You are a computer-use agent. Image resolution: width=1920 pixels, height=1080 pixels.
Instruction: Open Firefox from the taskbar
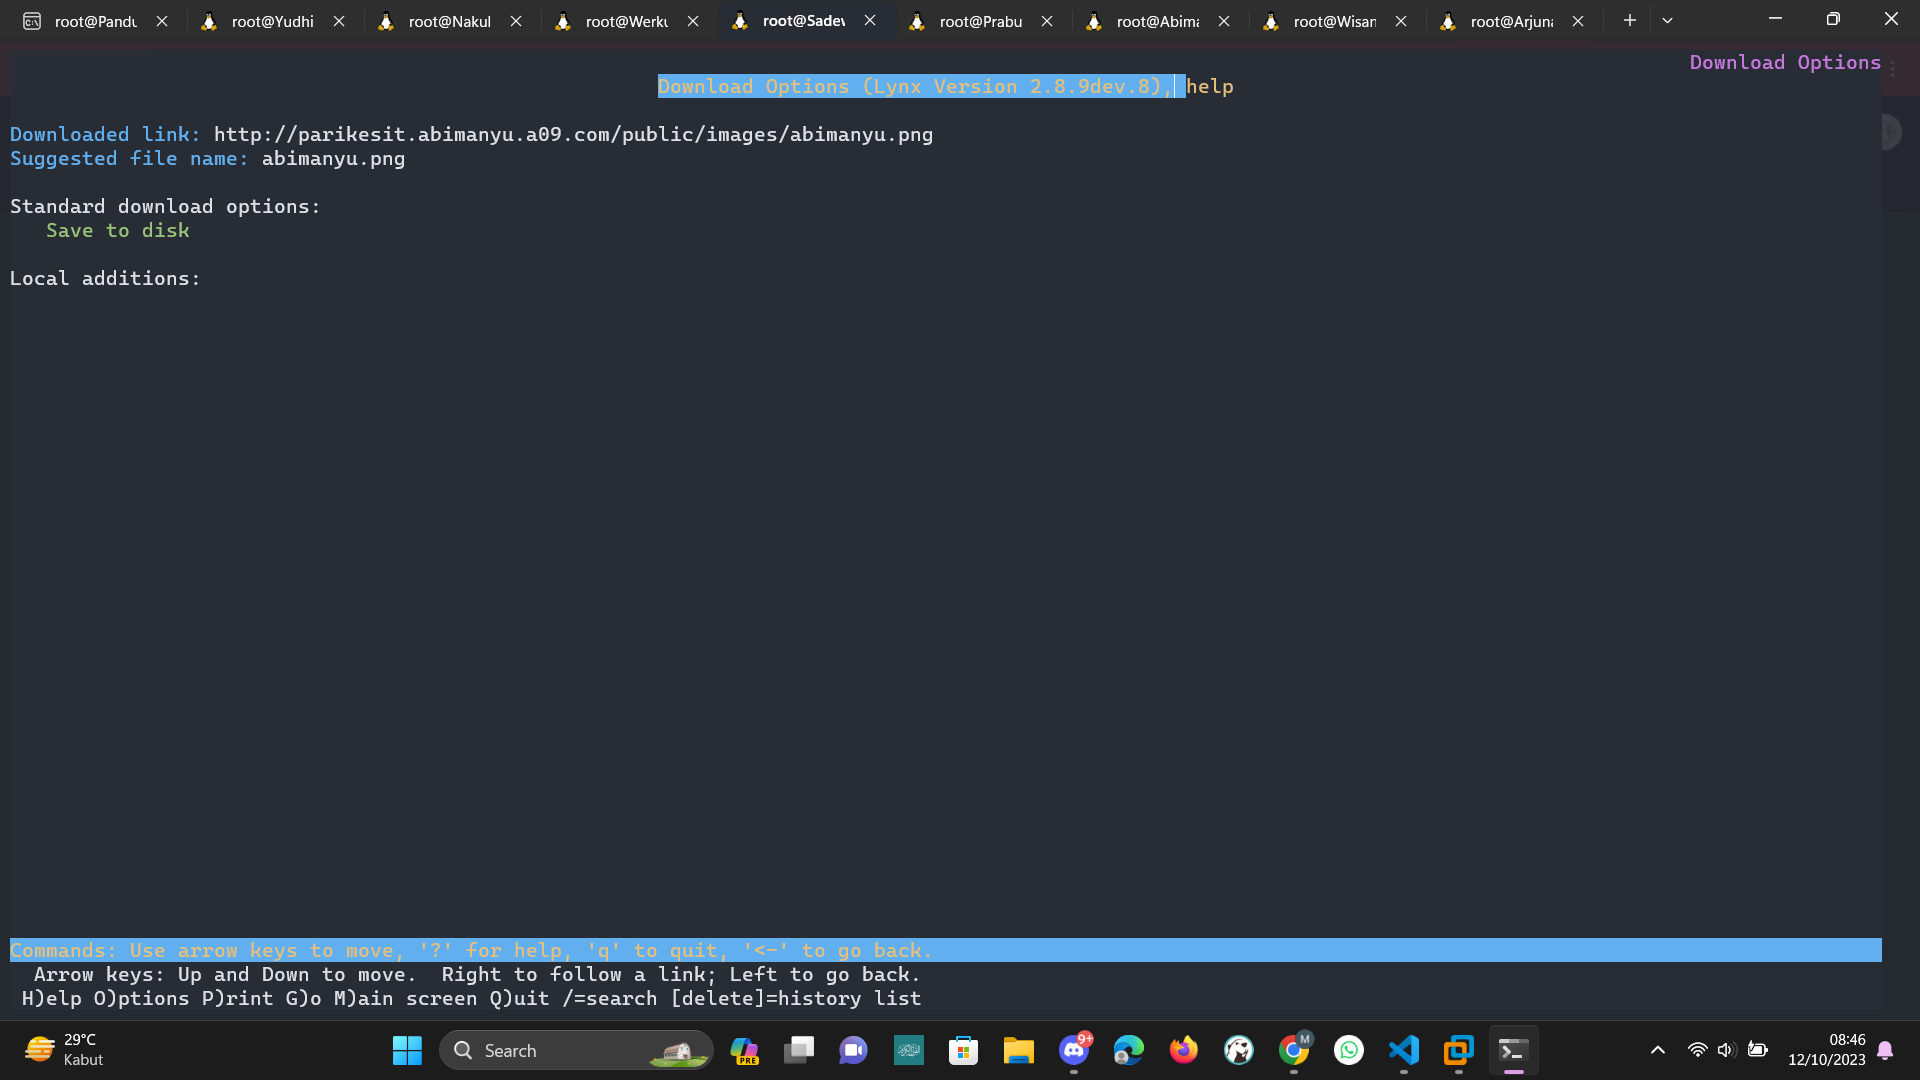coord(1183,1050)
